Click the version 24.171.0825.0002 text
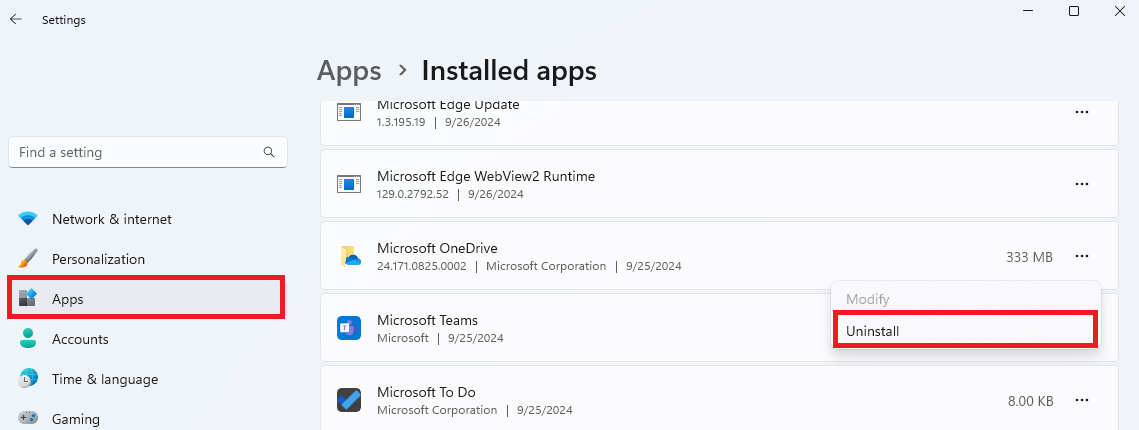 [421, 266]
